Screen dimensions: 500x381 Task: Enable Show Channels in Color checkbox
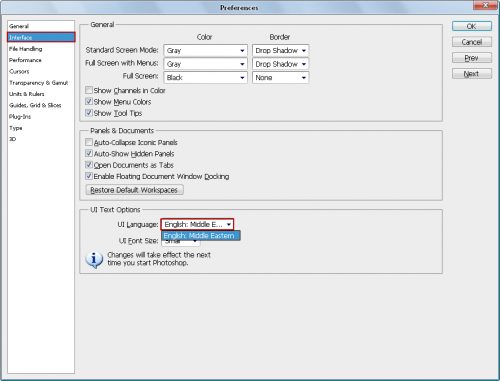(x=89, y=90)
